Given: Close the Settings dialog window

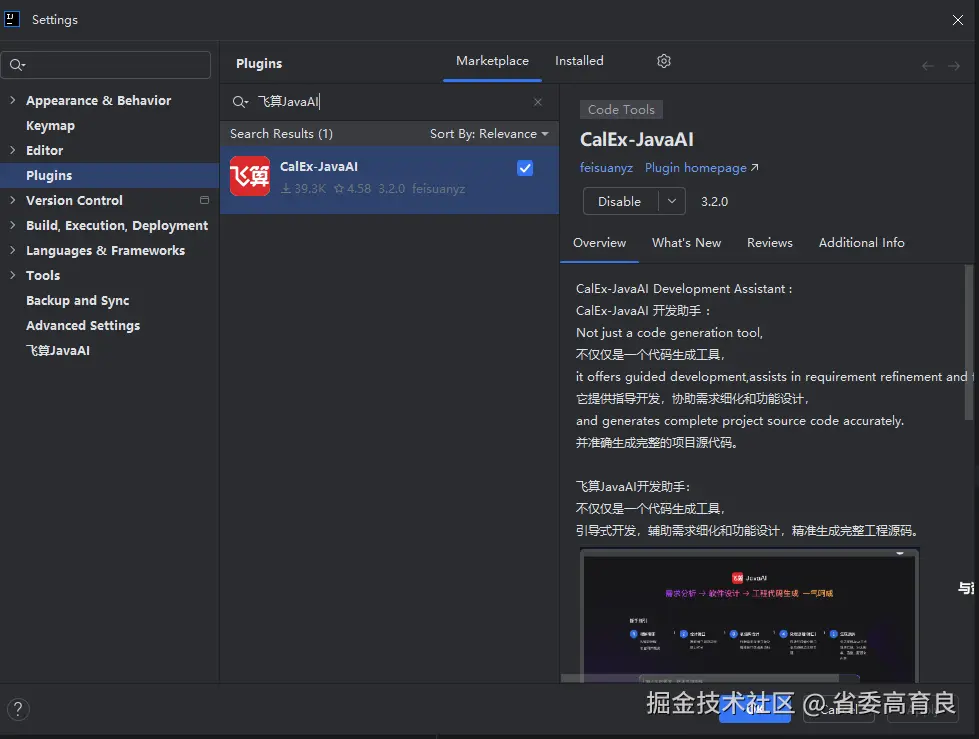Looking at the screenshot, I should [x=958, y=20].
